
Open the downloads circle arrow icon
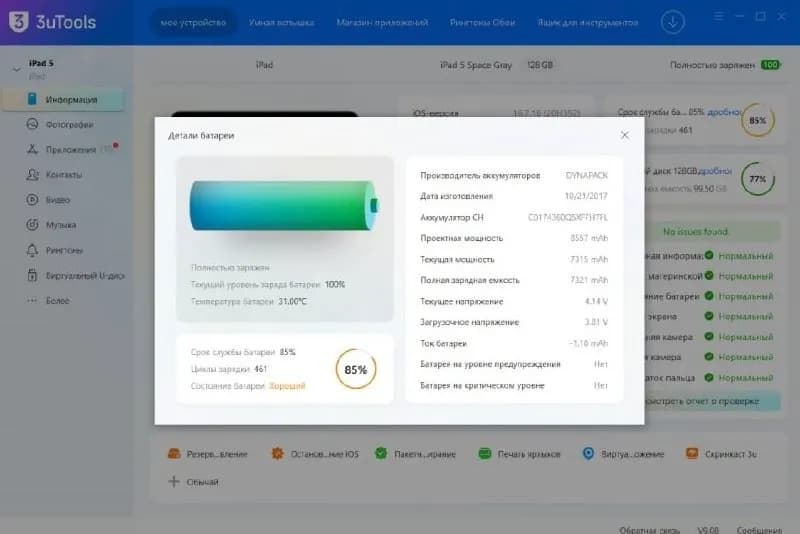(x=672, y=22)
